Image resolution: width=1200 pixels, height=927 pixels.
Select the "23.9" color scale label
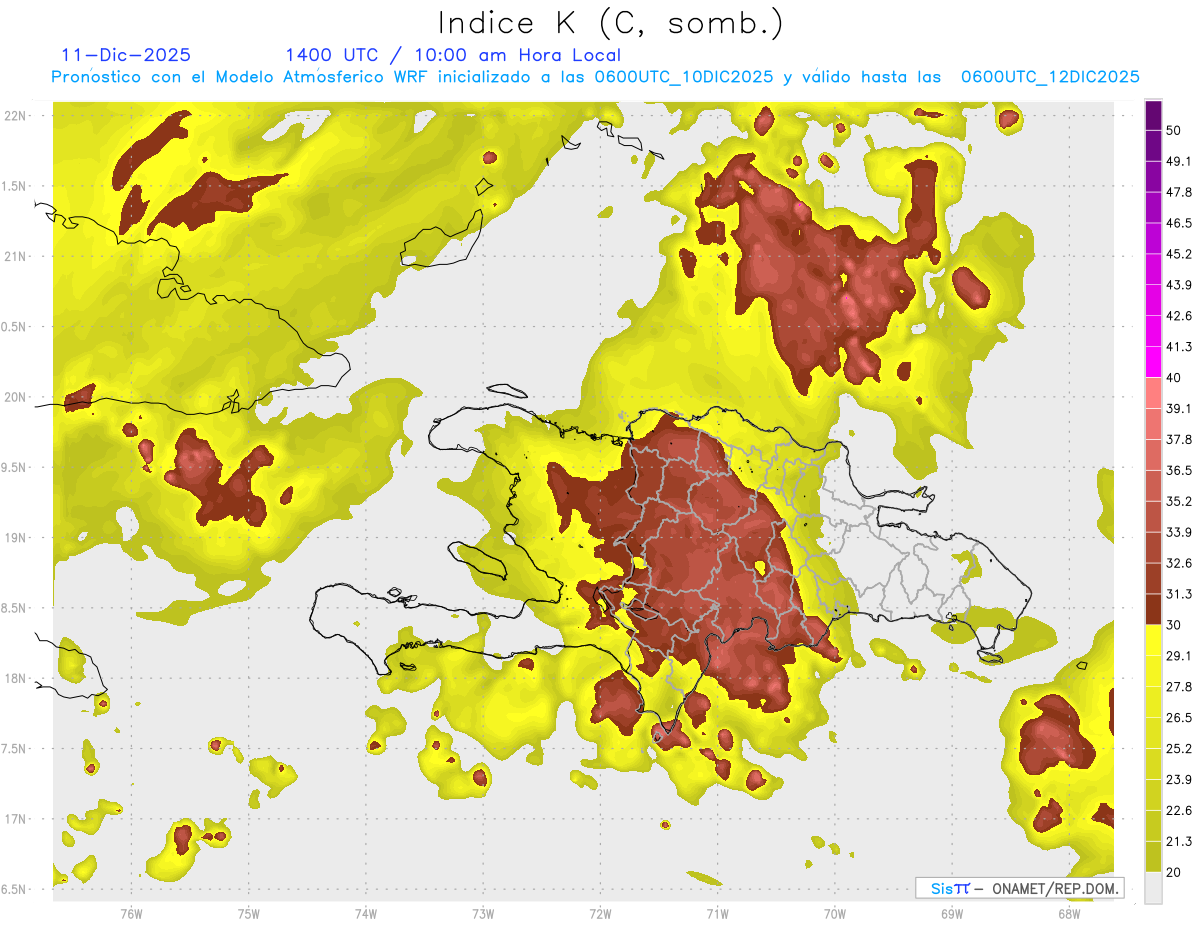(1178, 780)
